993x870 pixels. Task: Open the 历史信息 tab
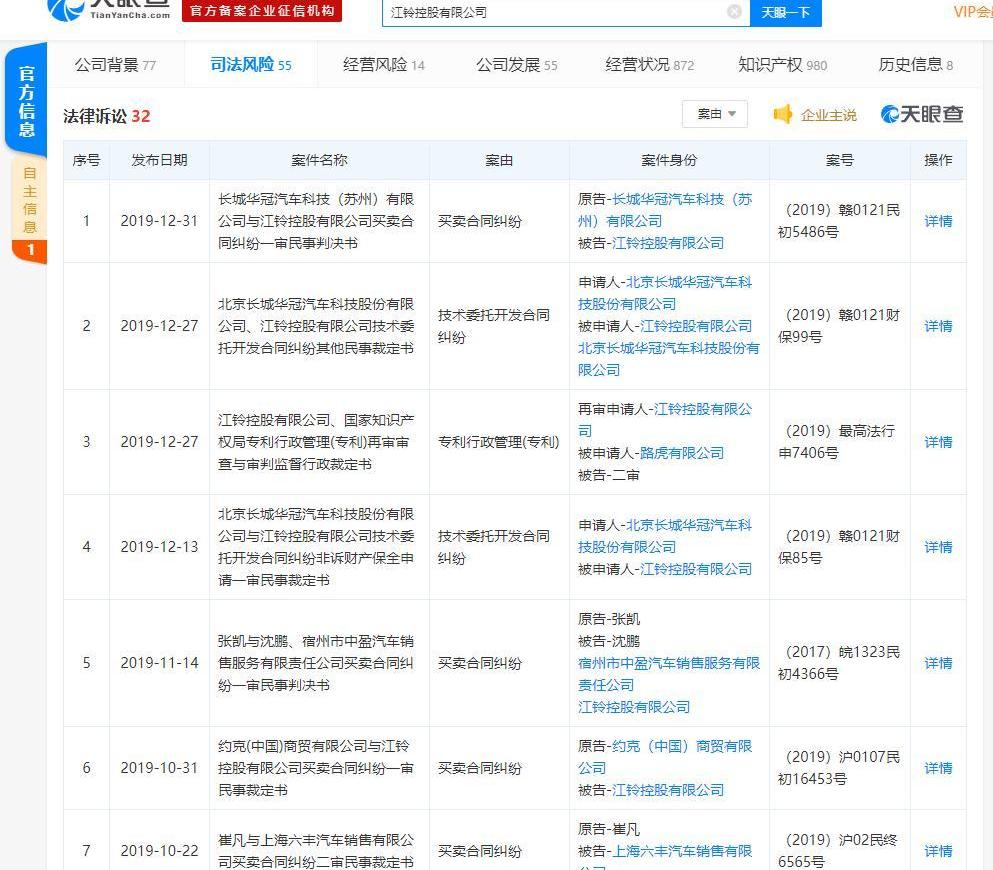915,65
